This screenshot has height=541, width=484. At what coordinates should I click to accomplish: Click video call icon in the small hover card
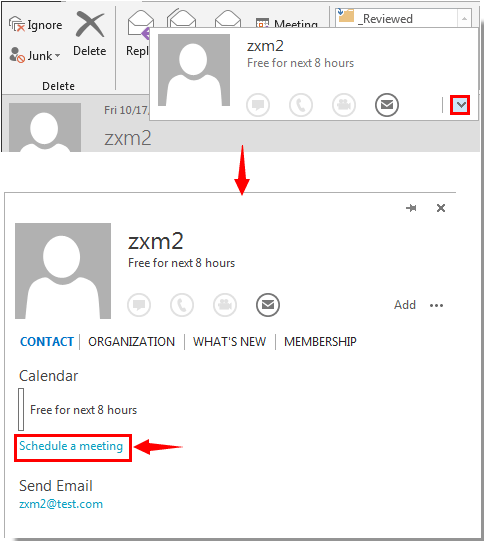click(344, 105)
